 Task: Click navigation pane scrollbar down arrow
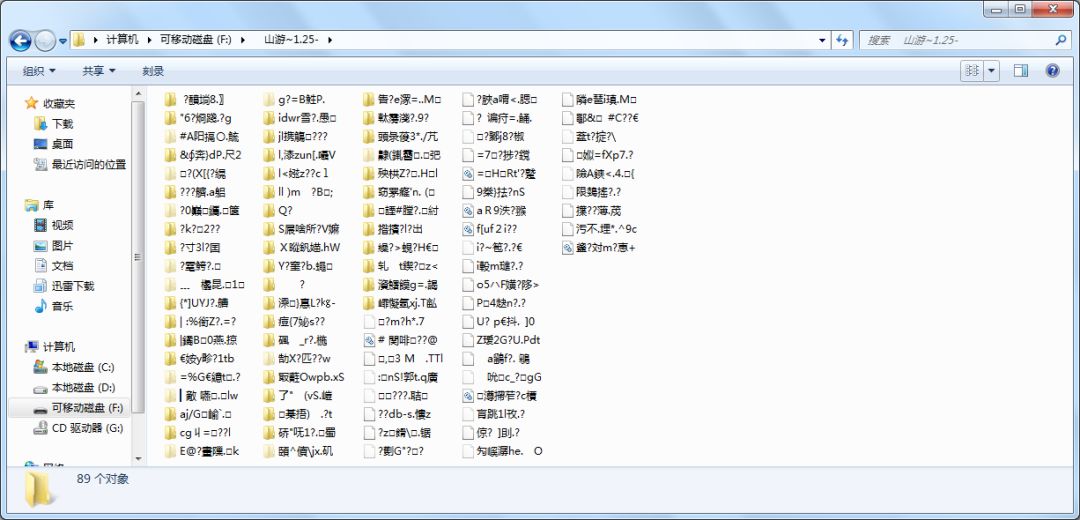pyautogui.click(x=138, y=459)
